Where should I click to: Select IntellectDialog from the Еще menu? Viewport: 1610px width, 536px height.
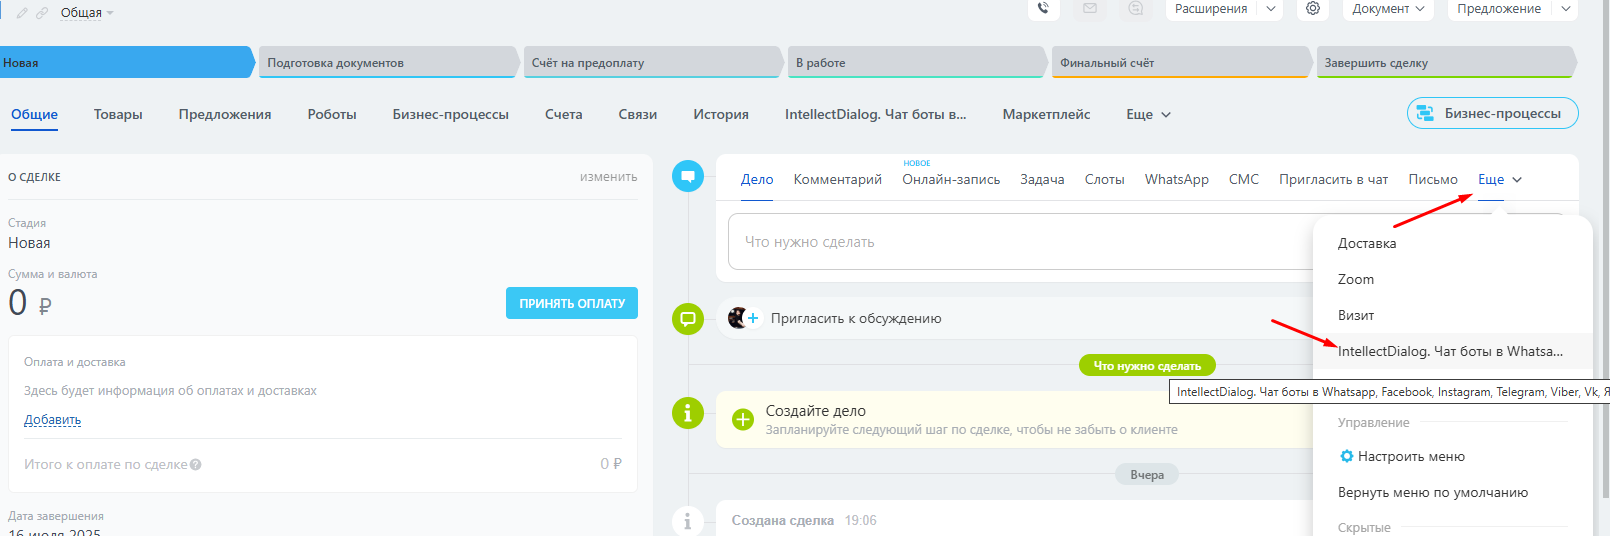pos(1449,351)
